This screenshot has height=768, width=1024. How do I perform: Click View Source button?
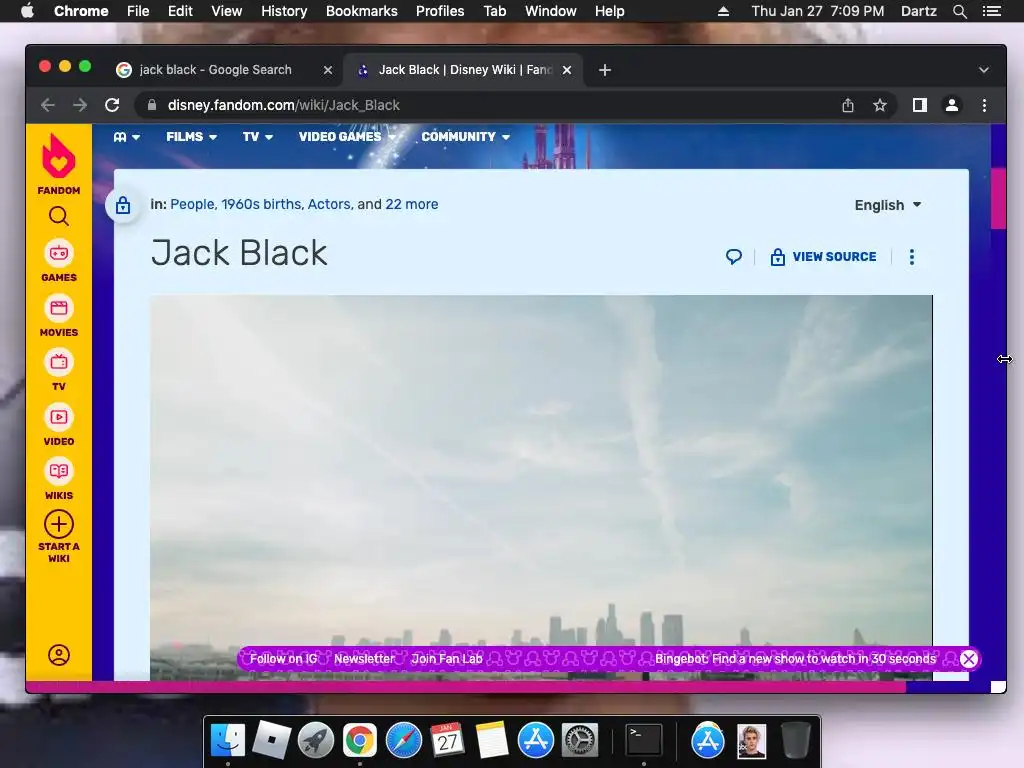click(x=824, y=257)
